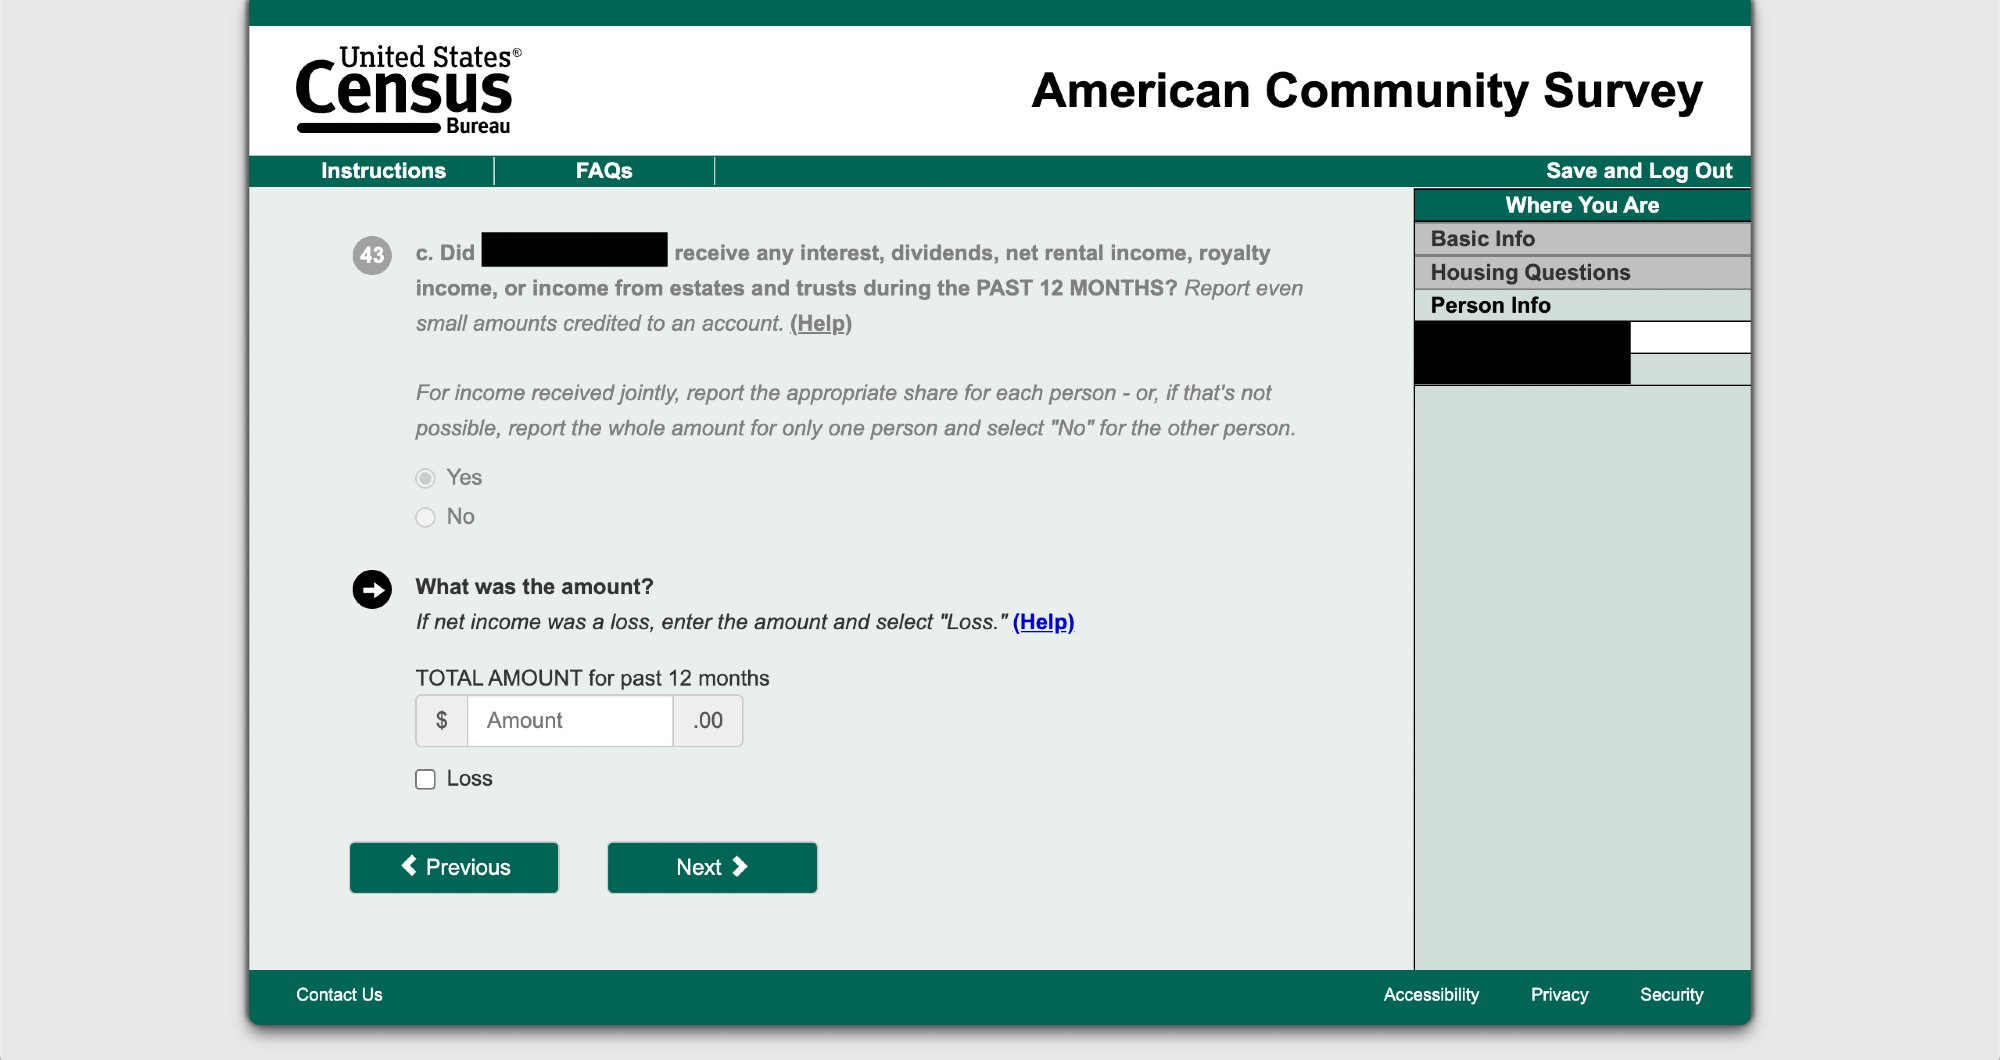Open the Instructions menu item
The image size is (2000, 1060).
point(383,171)
